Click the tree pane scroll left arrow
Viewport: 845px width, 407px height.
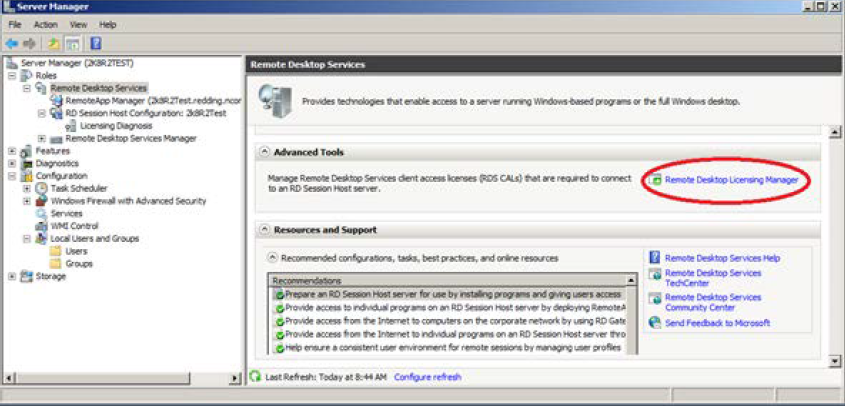click(8, 378)
